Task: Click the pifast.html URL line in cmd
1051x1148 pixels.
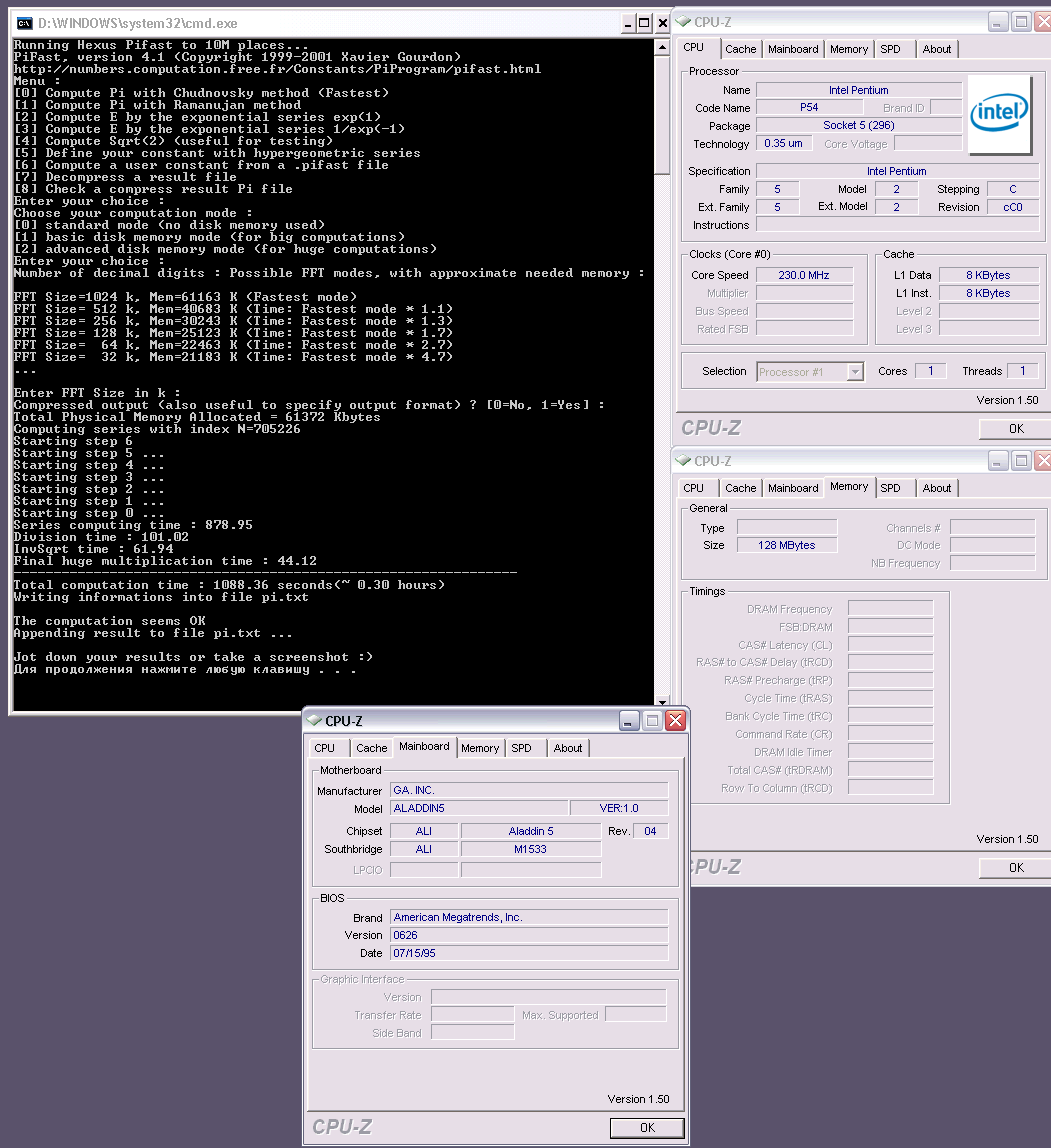Action: [x=277, y=69]
